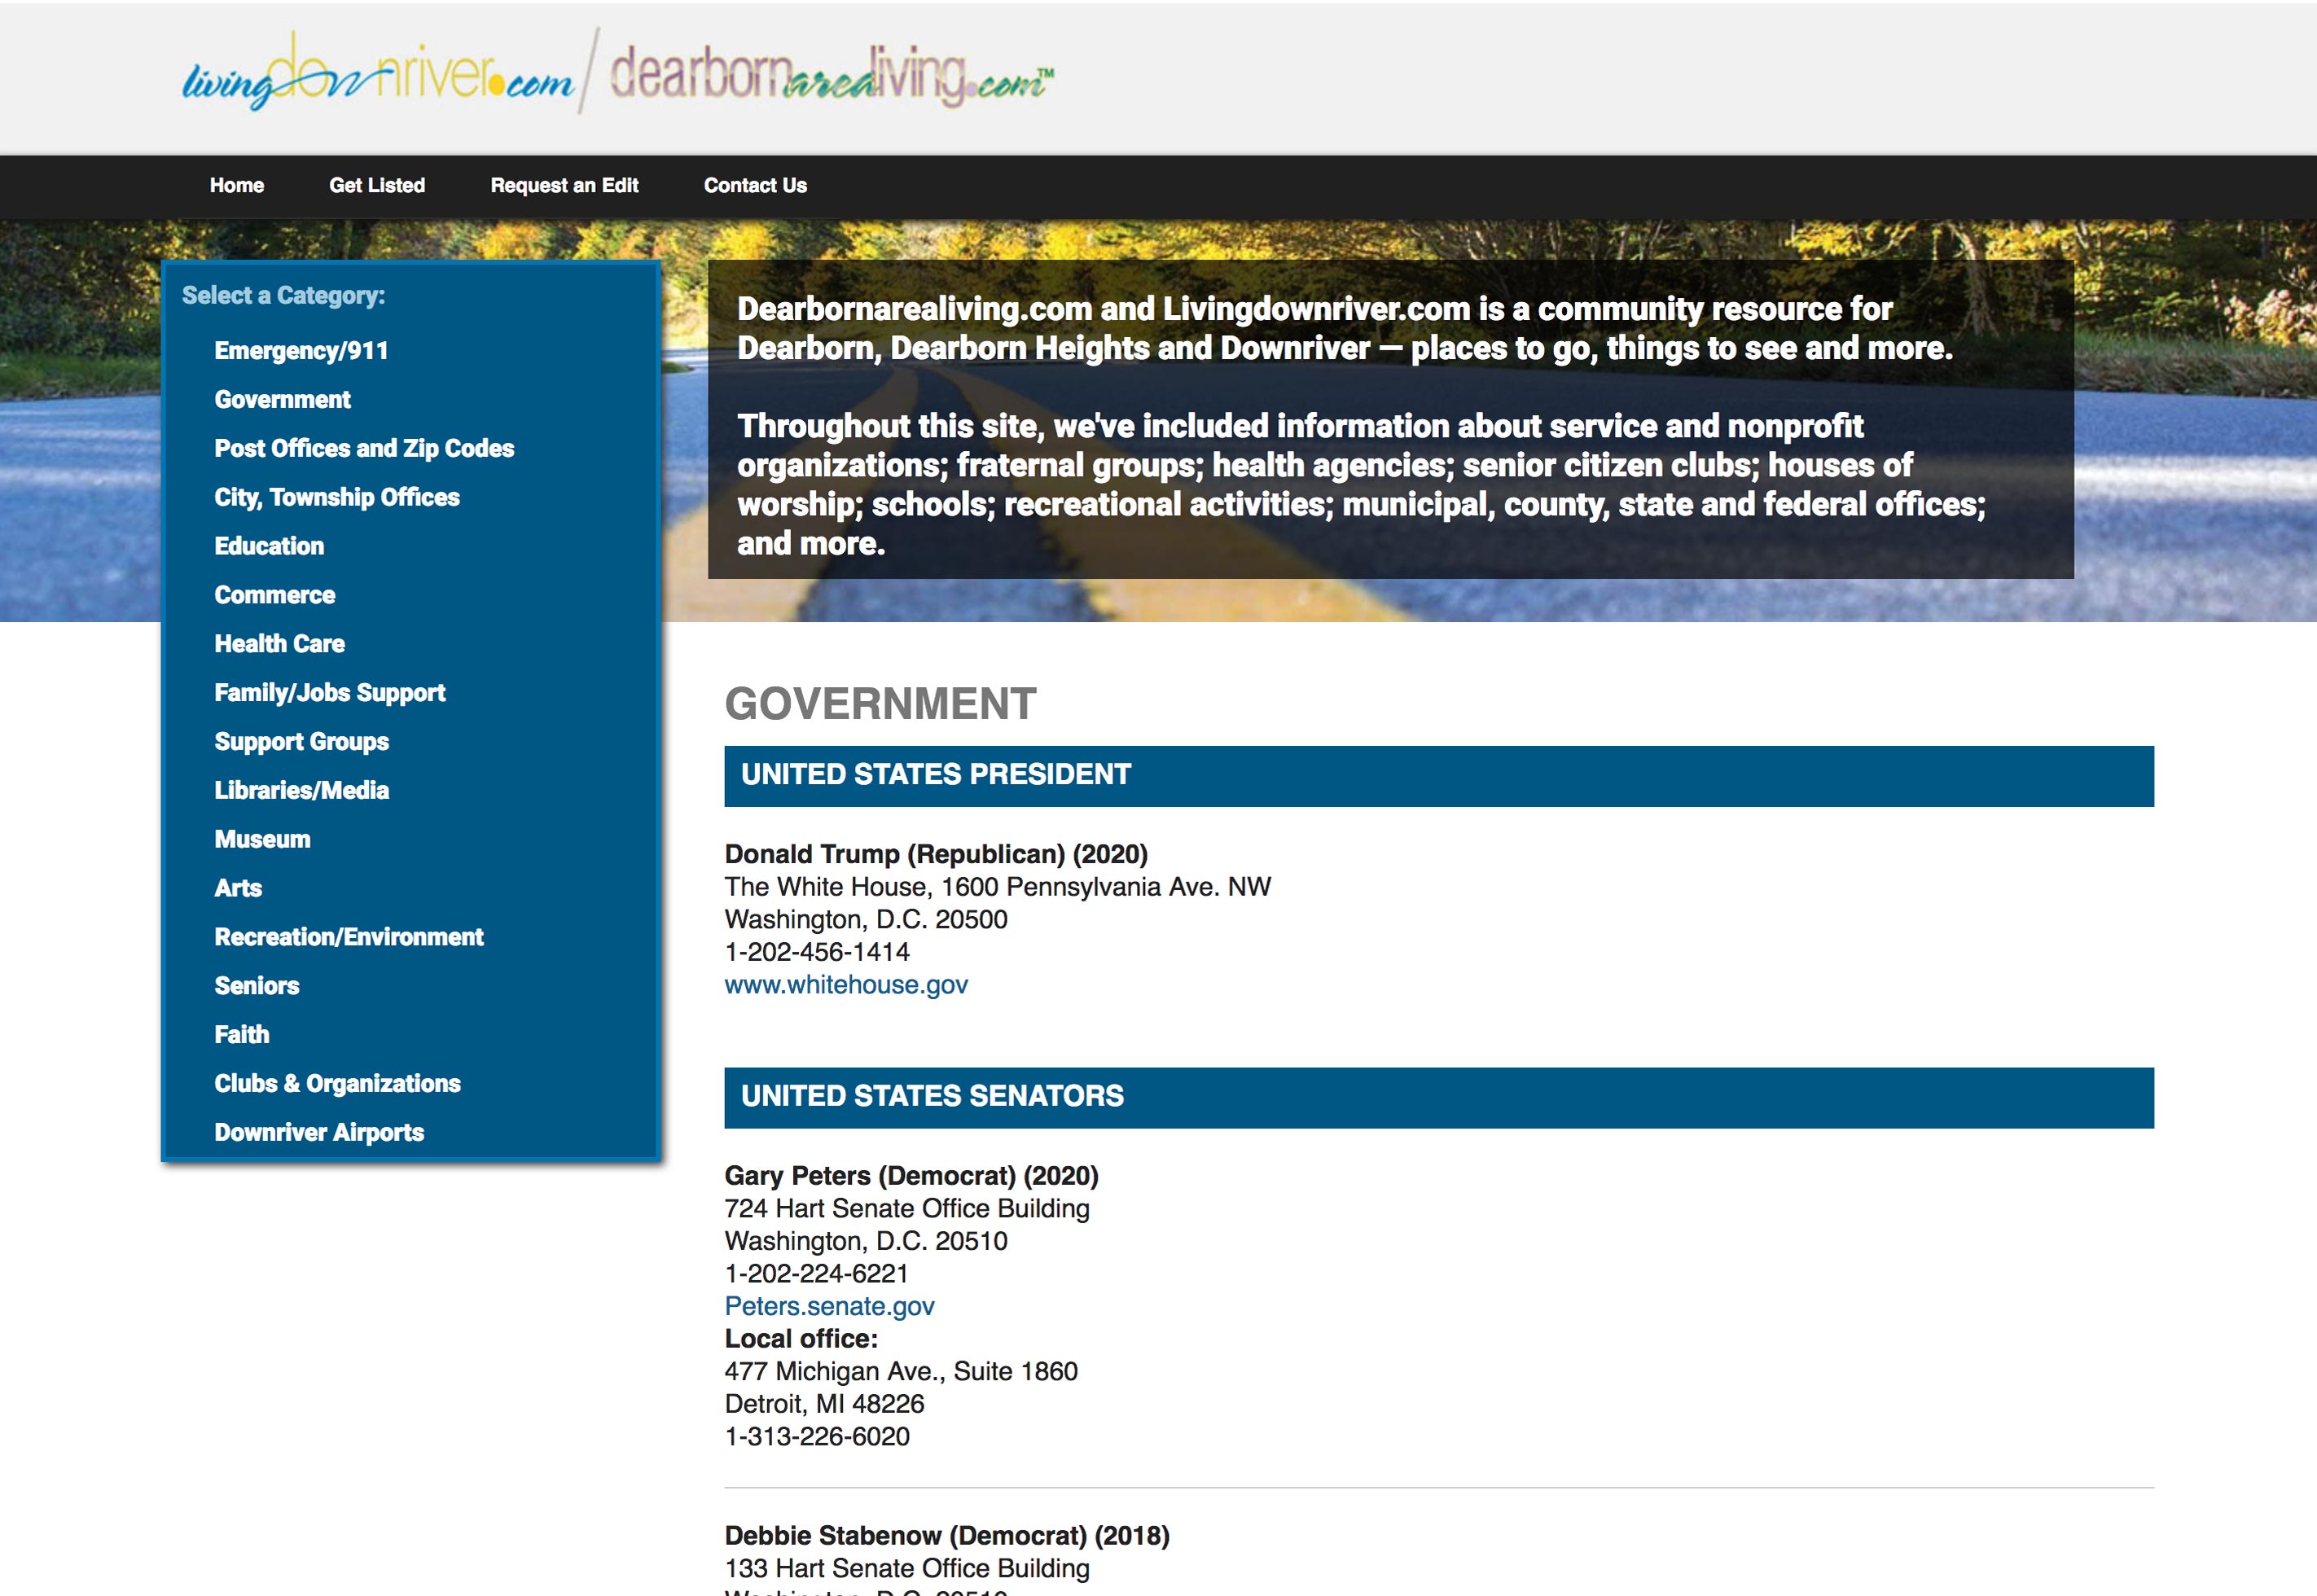Screen dimensions: 2317x1596
Task: Browse Family/Jobs Support category
Action: 330,693
